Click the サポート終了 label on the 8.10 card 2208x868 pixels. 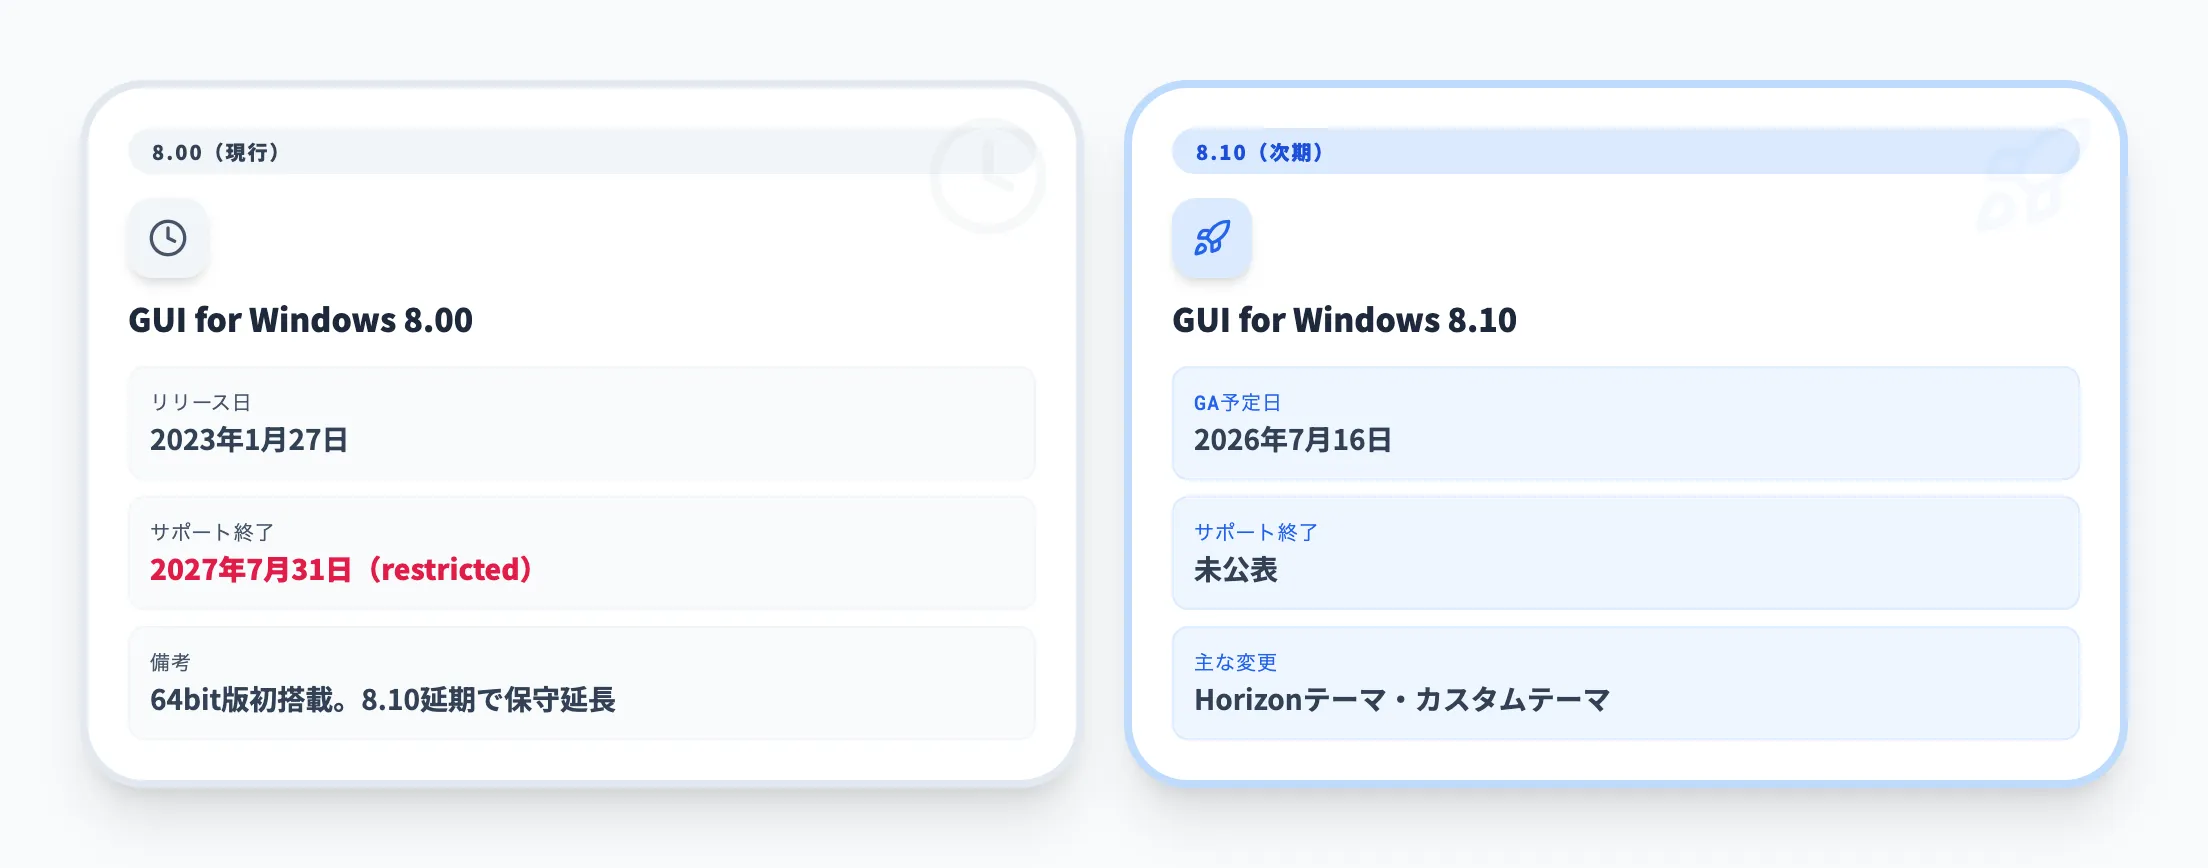coord(1256,532)
